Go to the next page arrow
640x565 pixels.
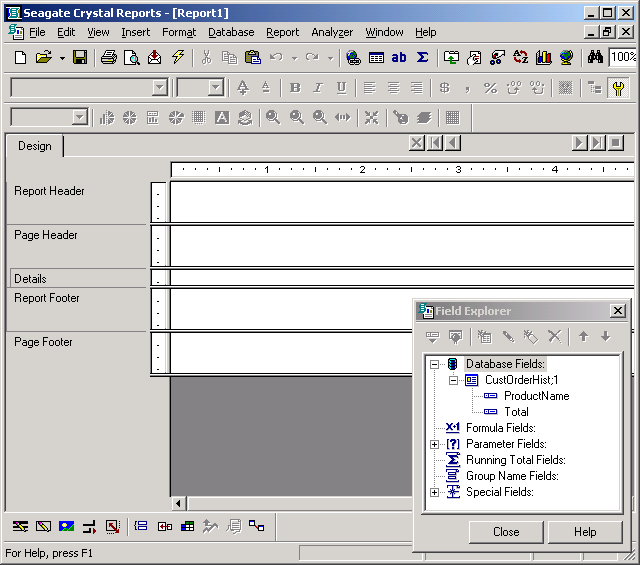(579, 143)
